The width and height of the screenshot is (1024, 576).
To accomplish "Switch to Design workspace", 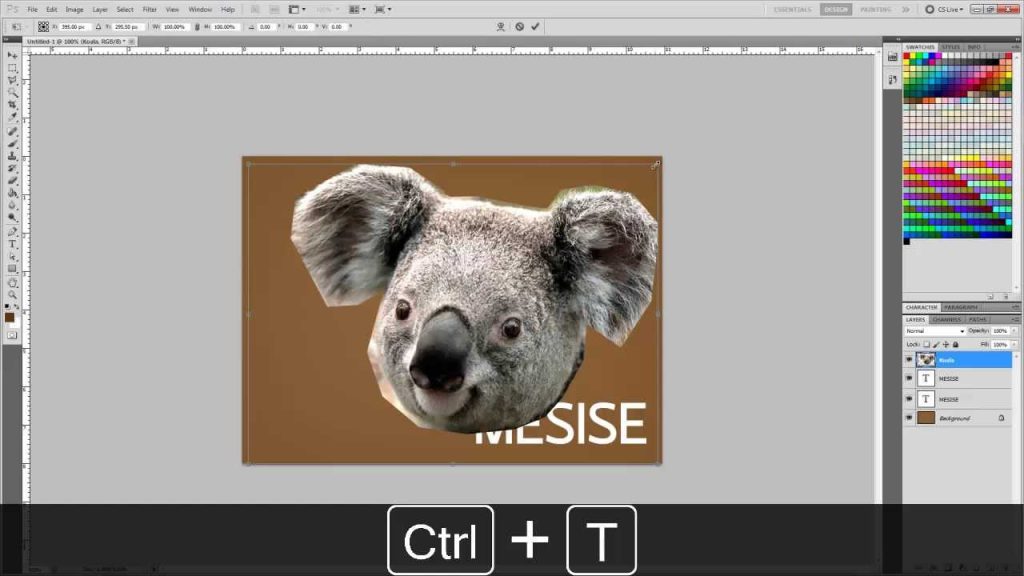I will point(835,9).
